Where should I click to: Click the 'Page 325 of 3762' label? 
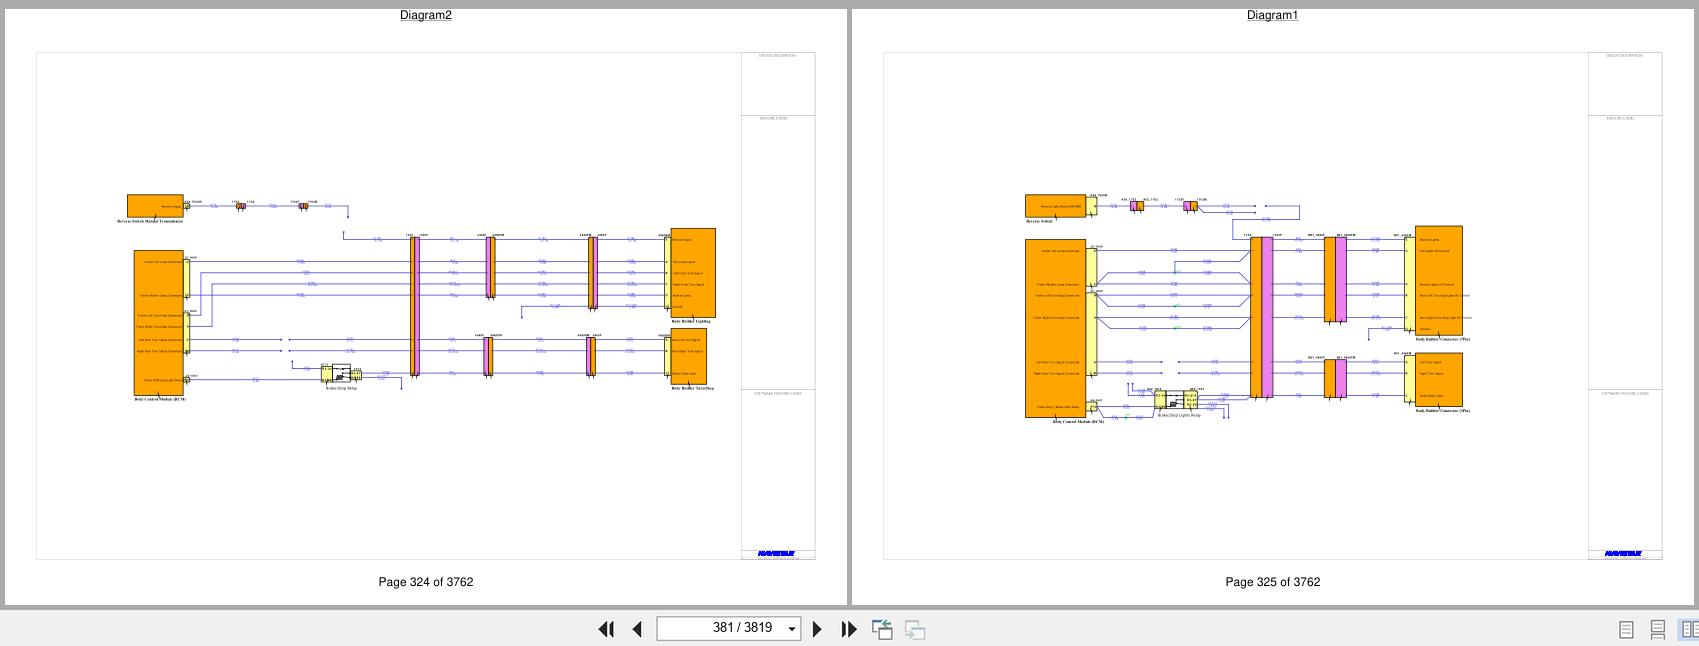1273,582
